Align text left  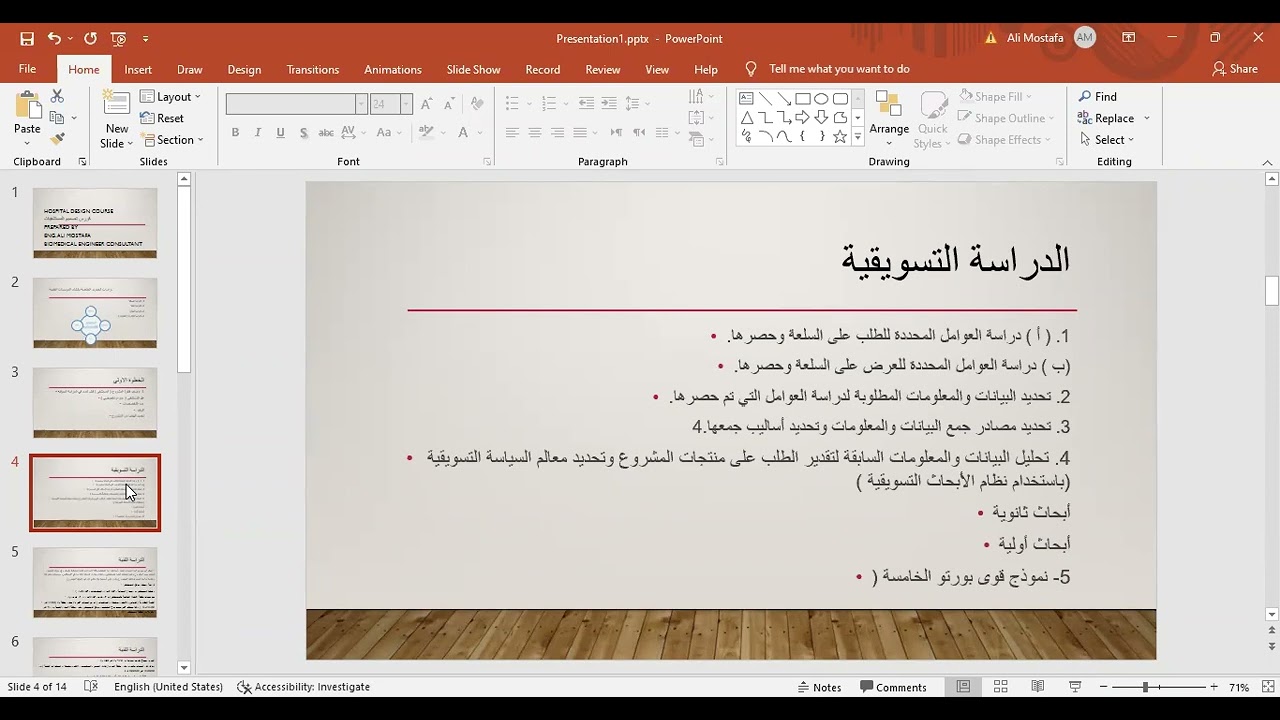512,133
